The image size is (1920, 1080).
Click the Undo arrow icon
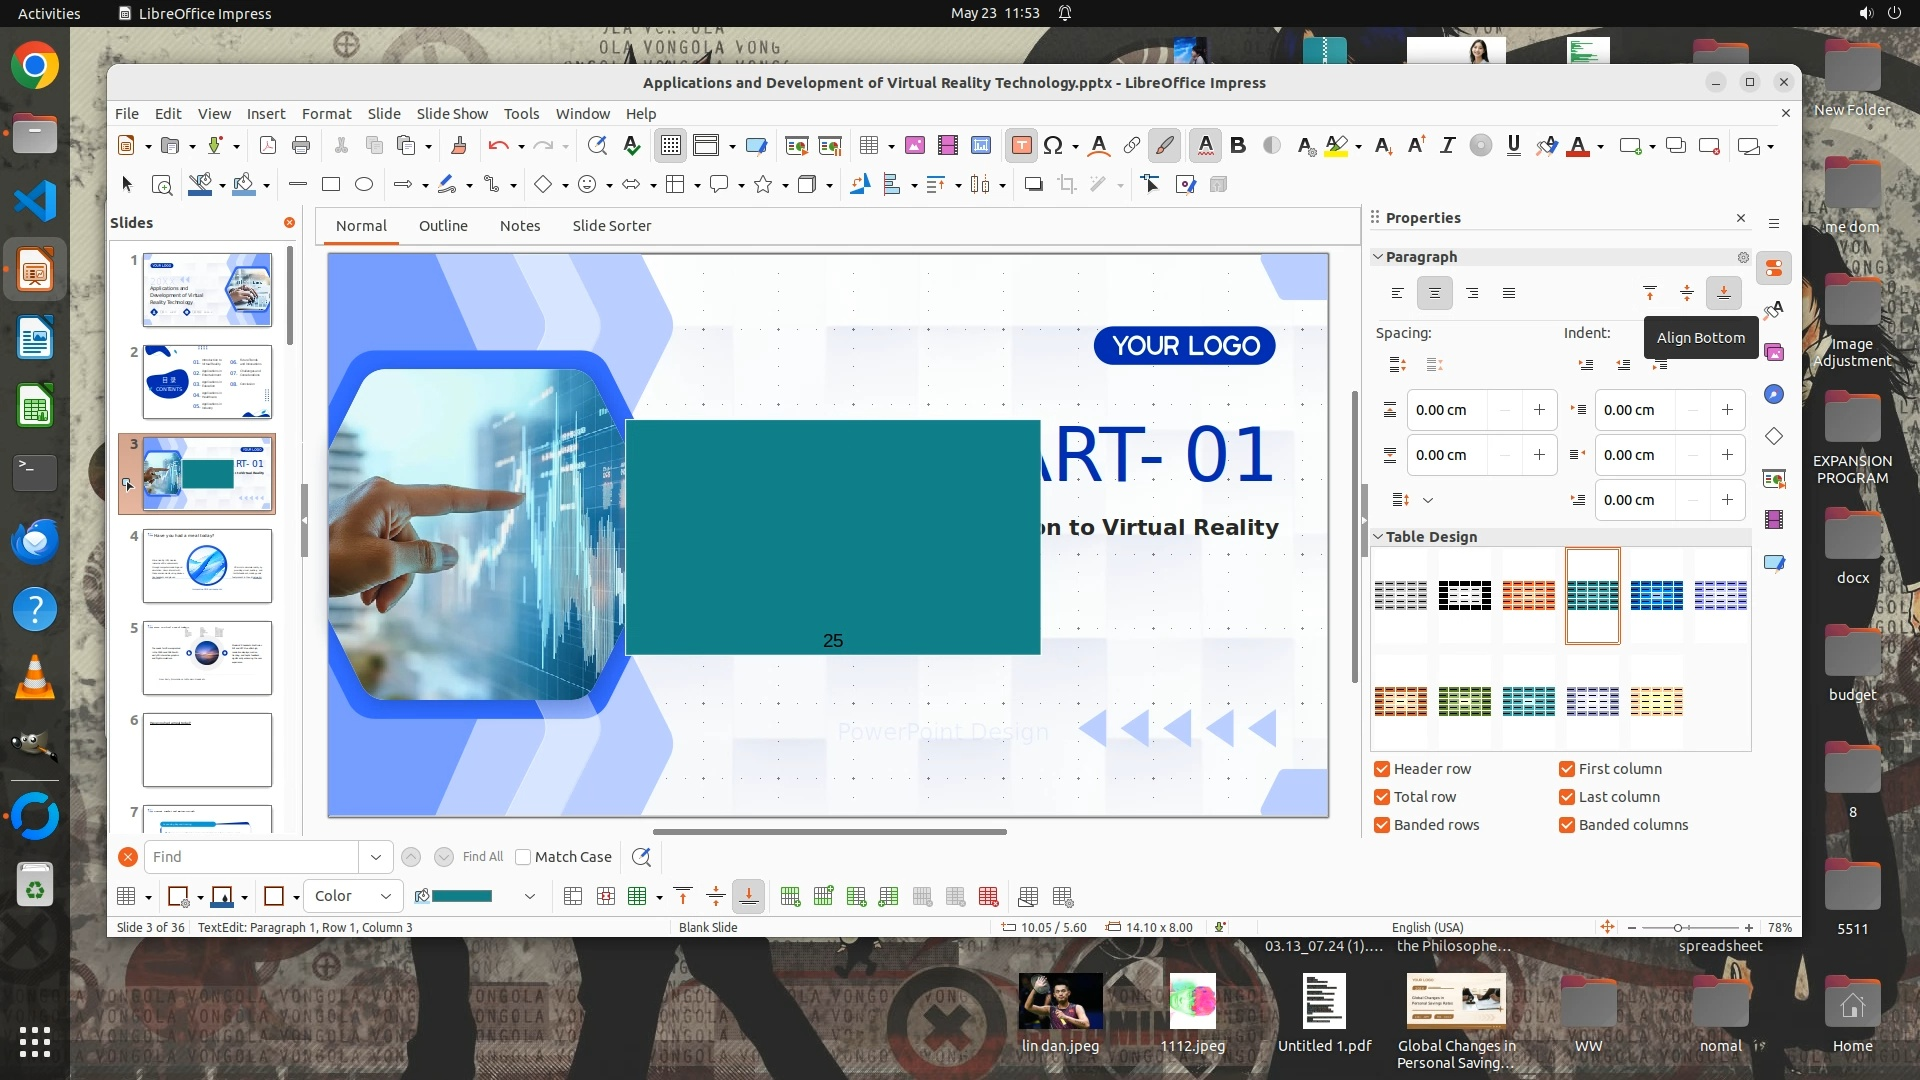[x=497, y=146]
